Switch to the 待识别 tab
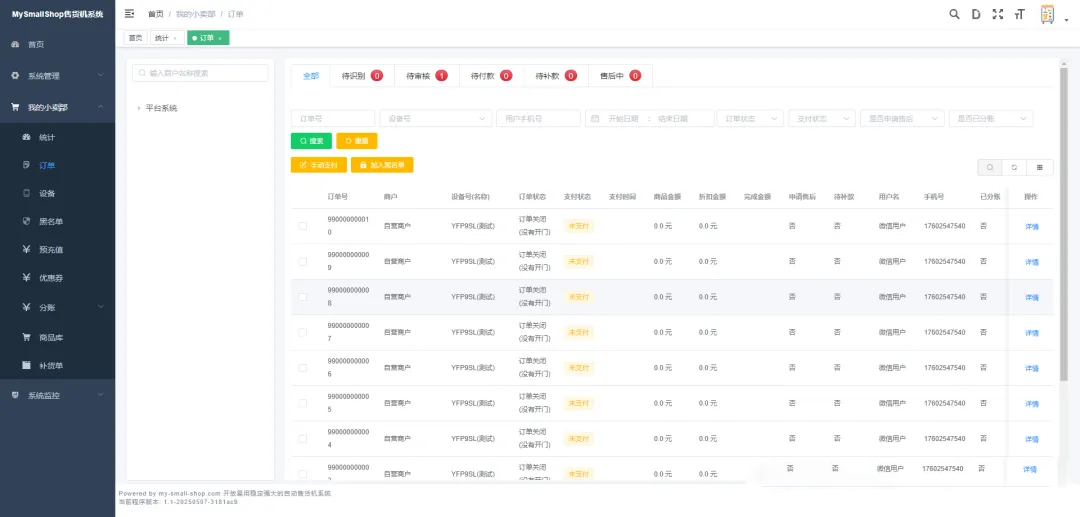The width and height of the screenshot is (1080, 517). [362, 76]
